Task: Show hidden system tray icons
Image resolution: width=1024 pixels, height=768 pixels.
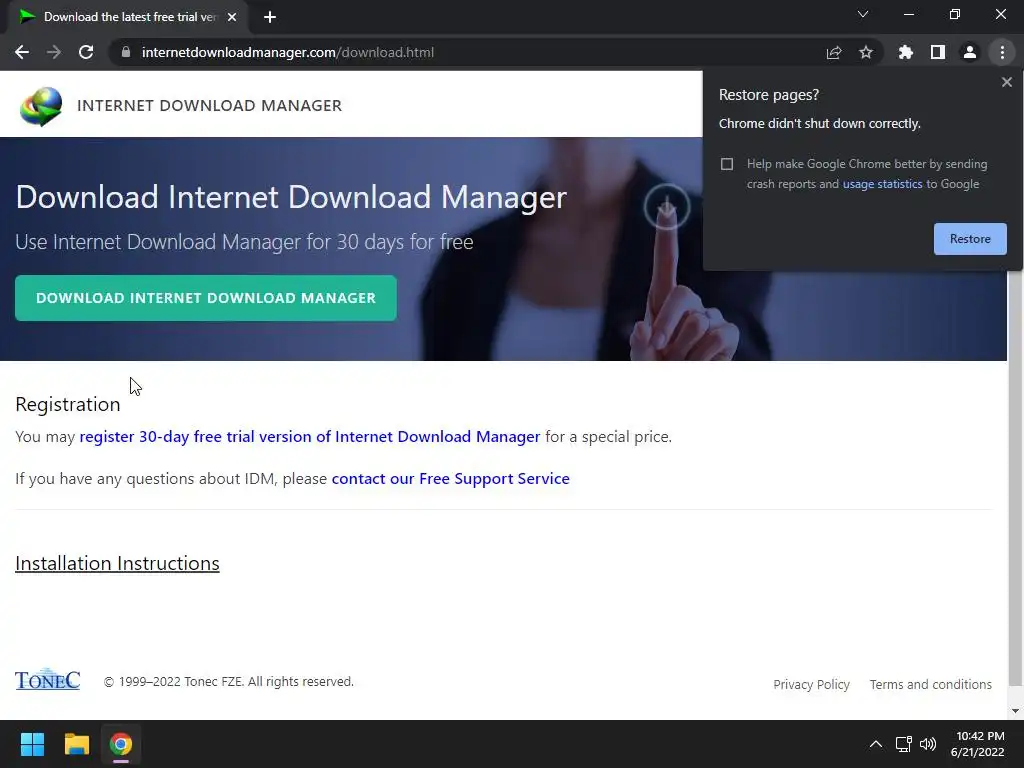Action: pyautogui.click(x=876, y=744)
